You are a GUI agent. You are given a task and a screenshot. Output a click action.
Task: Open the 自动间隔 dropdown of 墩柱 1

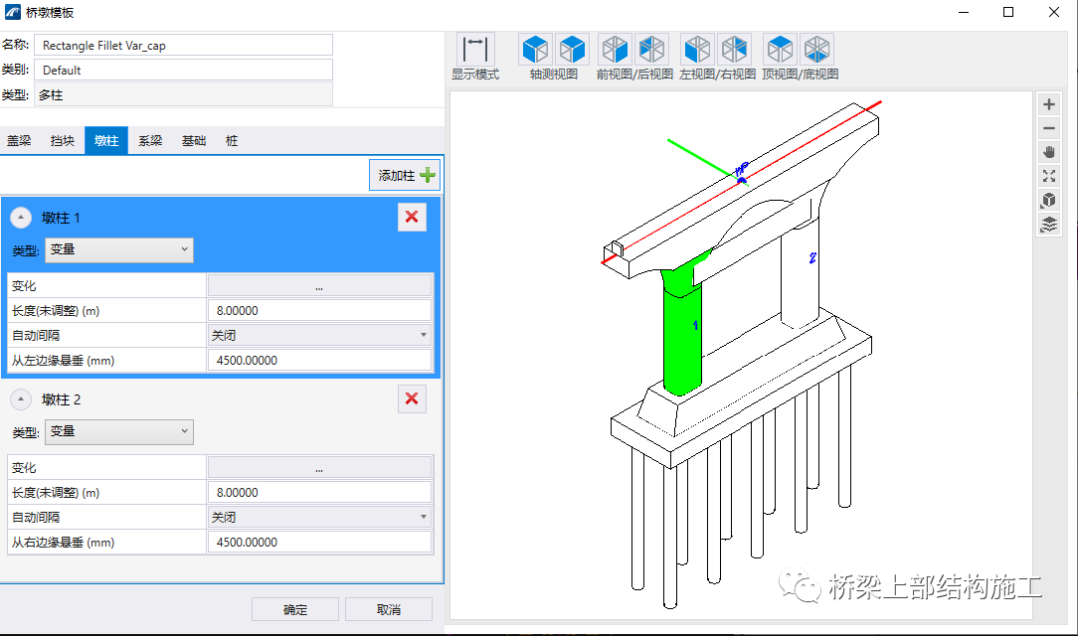click(x=320, y=336)
